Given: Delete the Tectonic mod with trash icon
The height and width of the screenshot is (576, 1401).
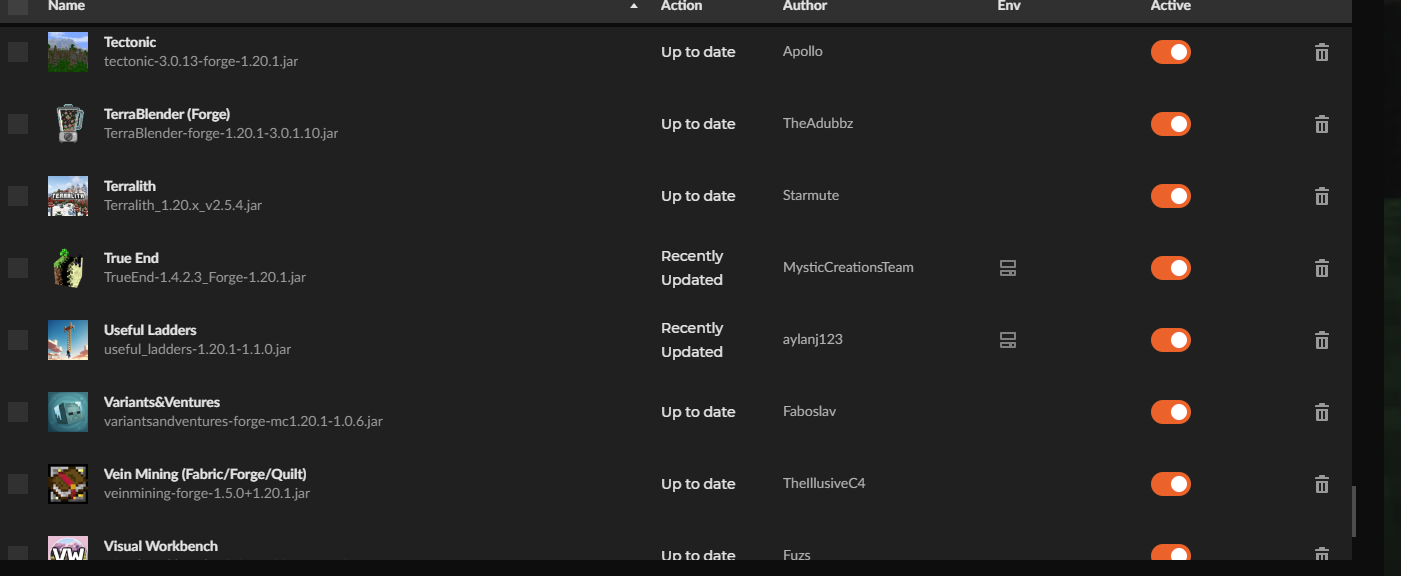Looking at the screenshot, I should 1321,52.
